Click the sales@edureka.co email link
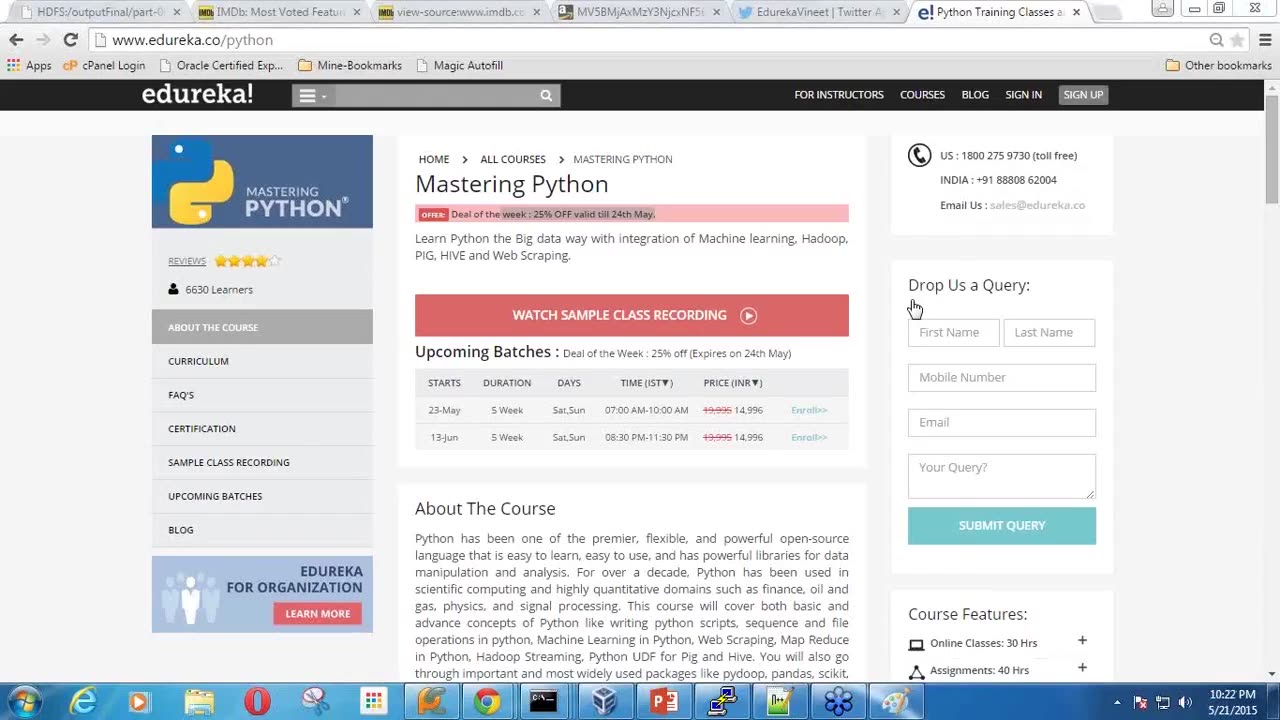Image resolution: width=1280 pixels, height=720 pixels. coord(1037,205)
